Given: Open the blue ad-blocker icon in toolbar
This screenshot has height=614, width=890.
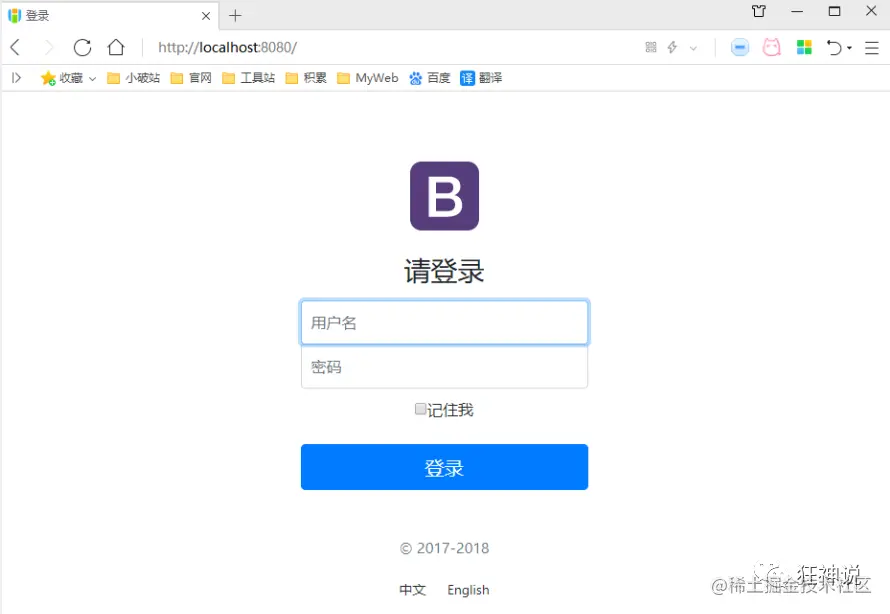Looking at the screenshot, I should (x=739, y=47).
